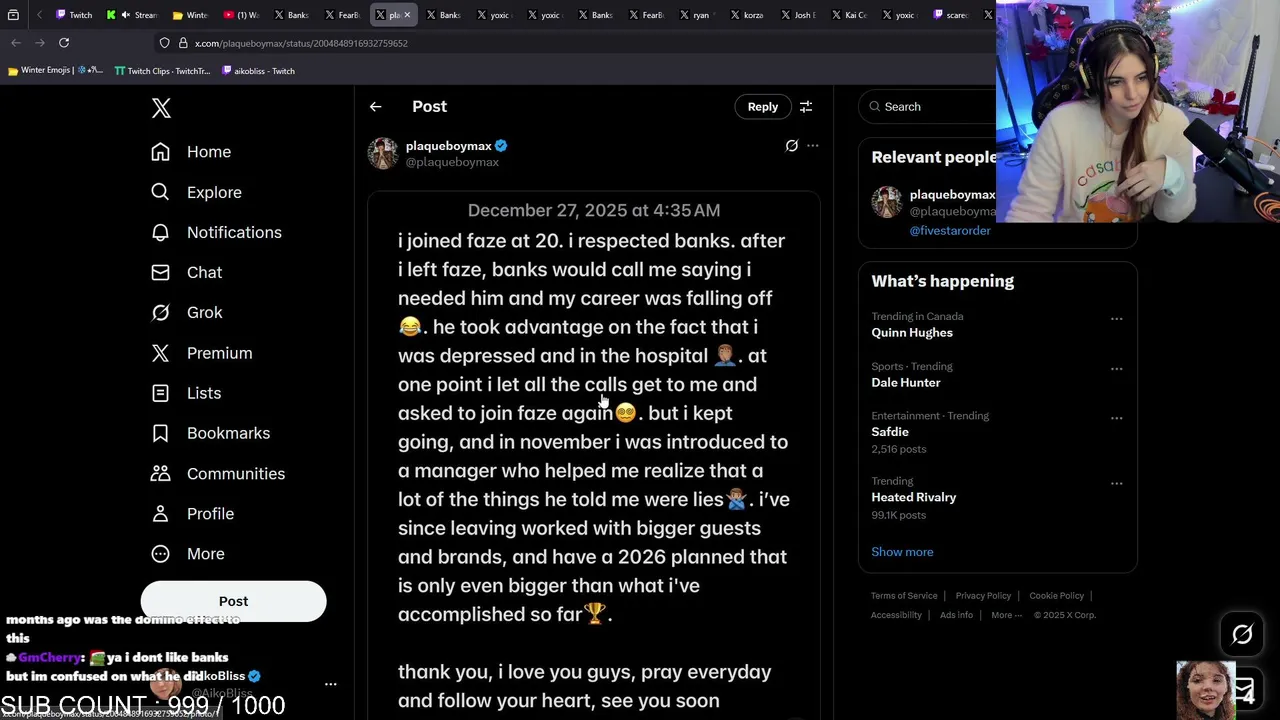The height and width of the screenshot is (720, 1280).
Task: Open Chat messages in sidebar
Action: pyautogui.click(x=186, y=272)
